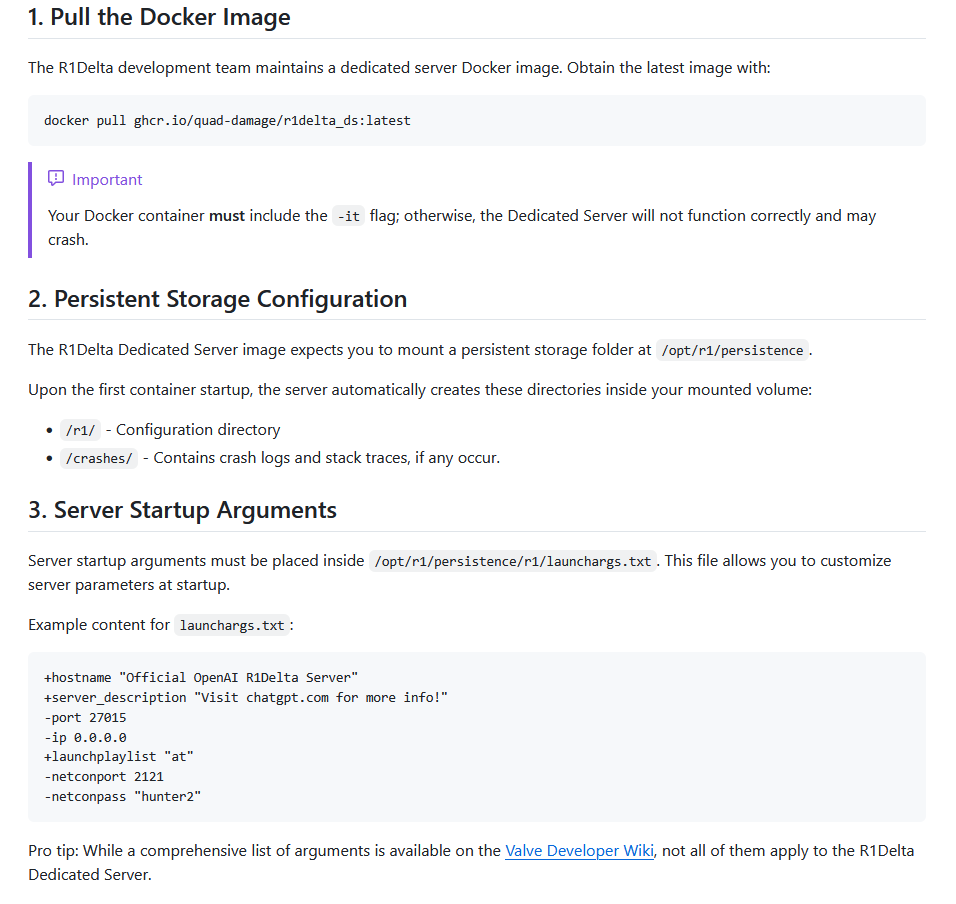Click the docker pull command code block
Screen dimensions: 956x904
click(x=227, y=120)
